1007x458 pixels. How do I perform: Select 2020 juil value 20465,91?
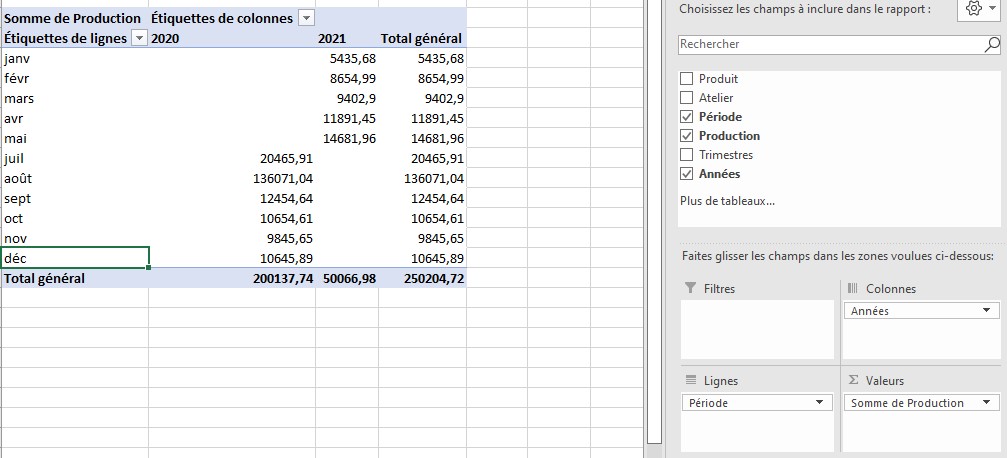(x=232, y=158)
